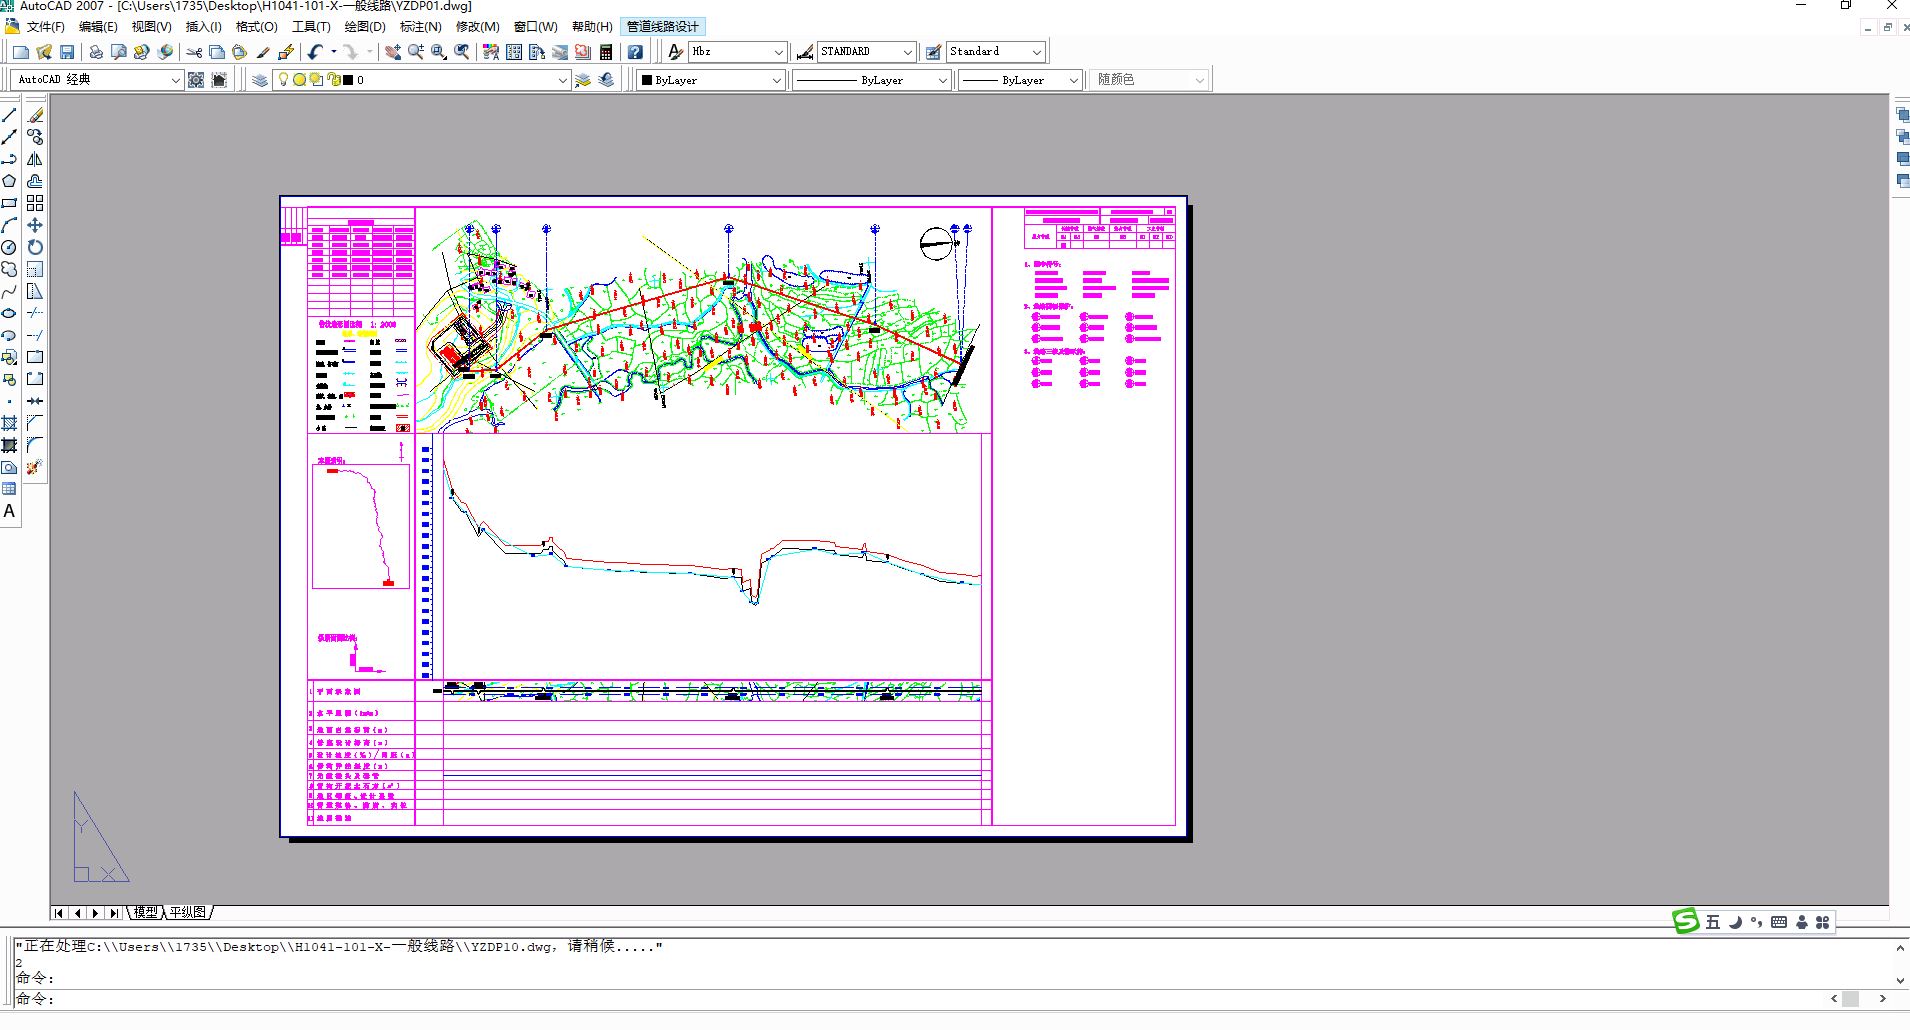Toggle layer 0 lock padlock icon
The image size is (1910, 1030).
(x=334, y=80)
